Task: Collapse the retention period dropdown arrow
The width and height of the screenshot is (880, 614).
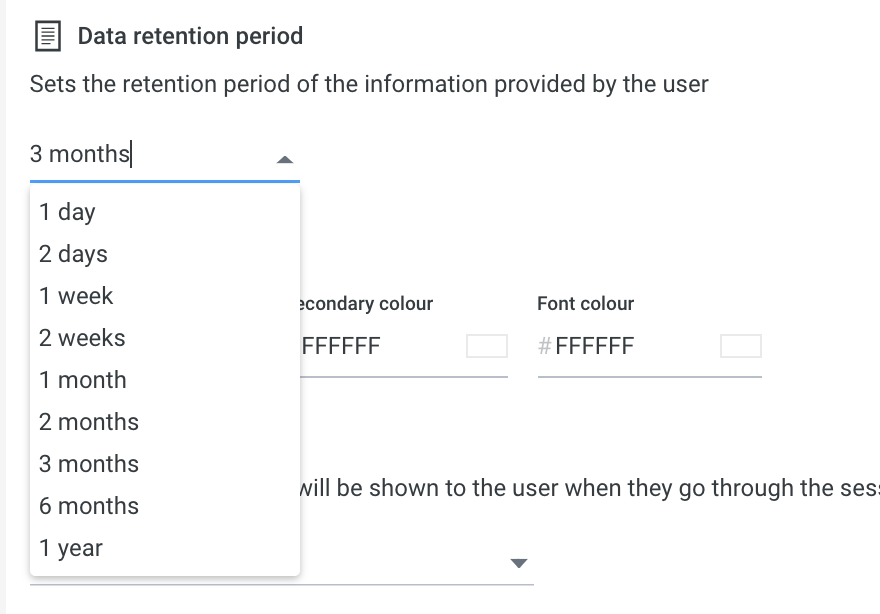Action: click(285, 160)
